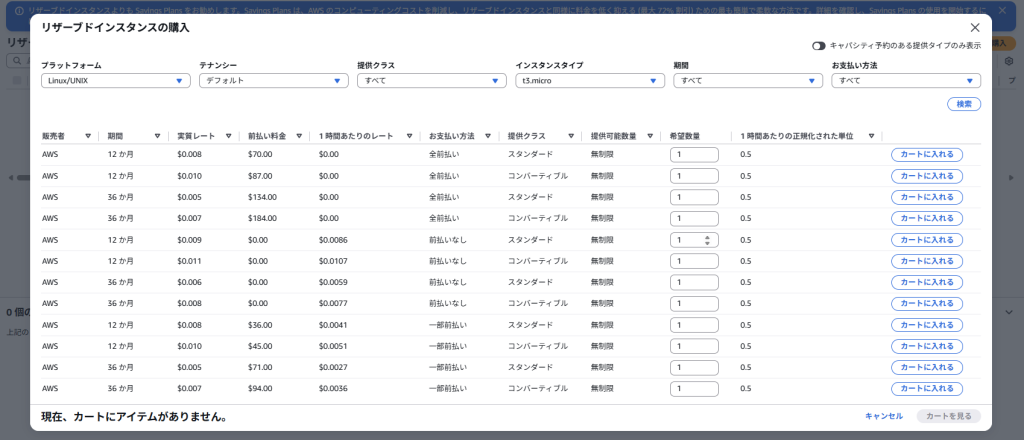Image resolution: width=1024 pixels, height=440 pixels.
Task: Click キャンセル link at dialog bottom
Action: pos(883,416)
